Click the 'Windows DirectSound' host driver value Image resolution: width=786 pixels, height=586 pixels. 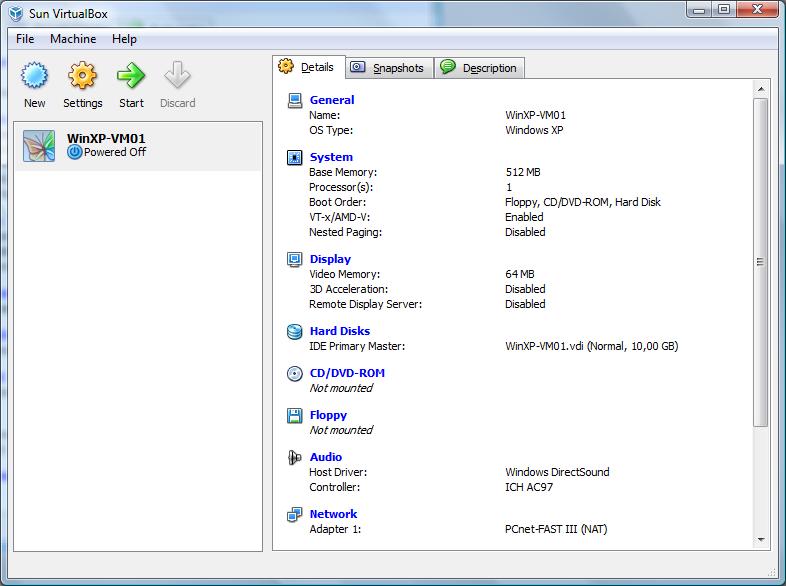click(x=557, y=472)
